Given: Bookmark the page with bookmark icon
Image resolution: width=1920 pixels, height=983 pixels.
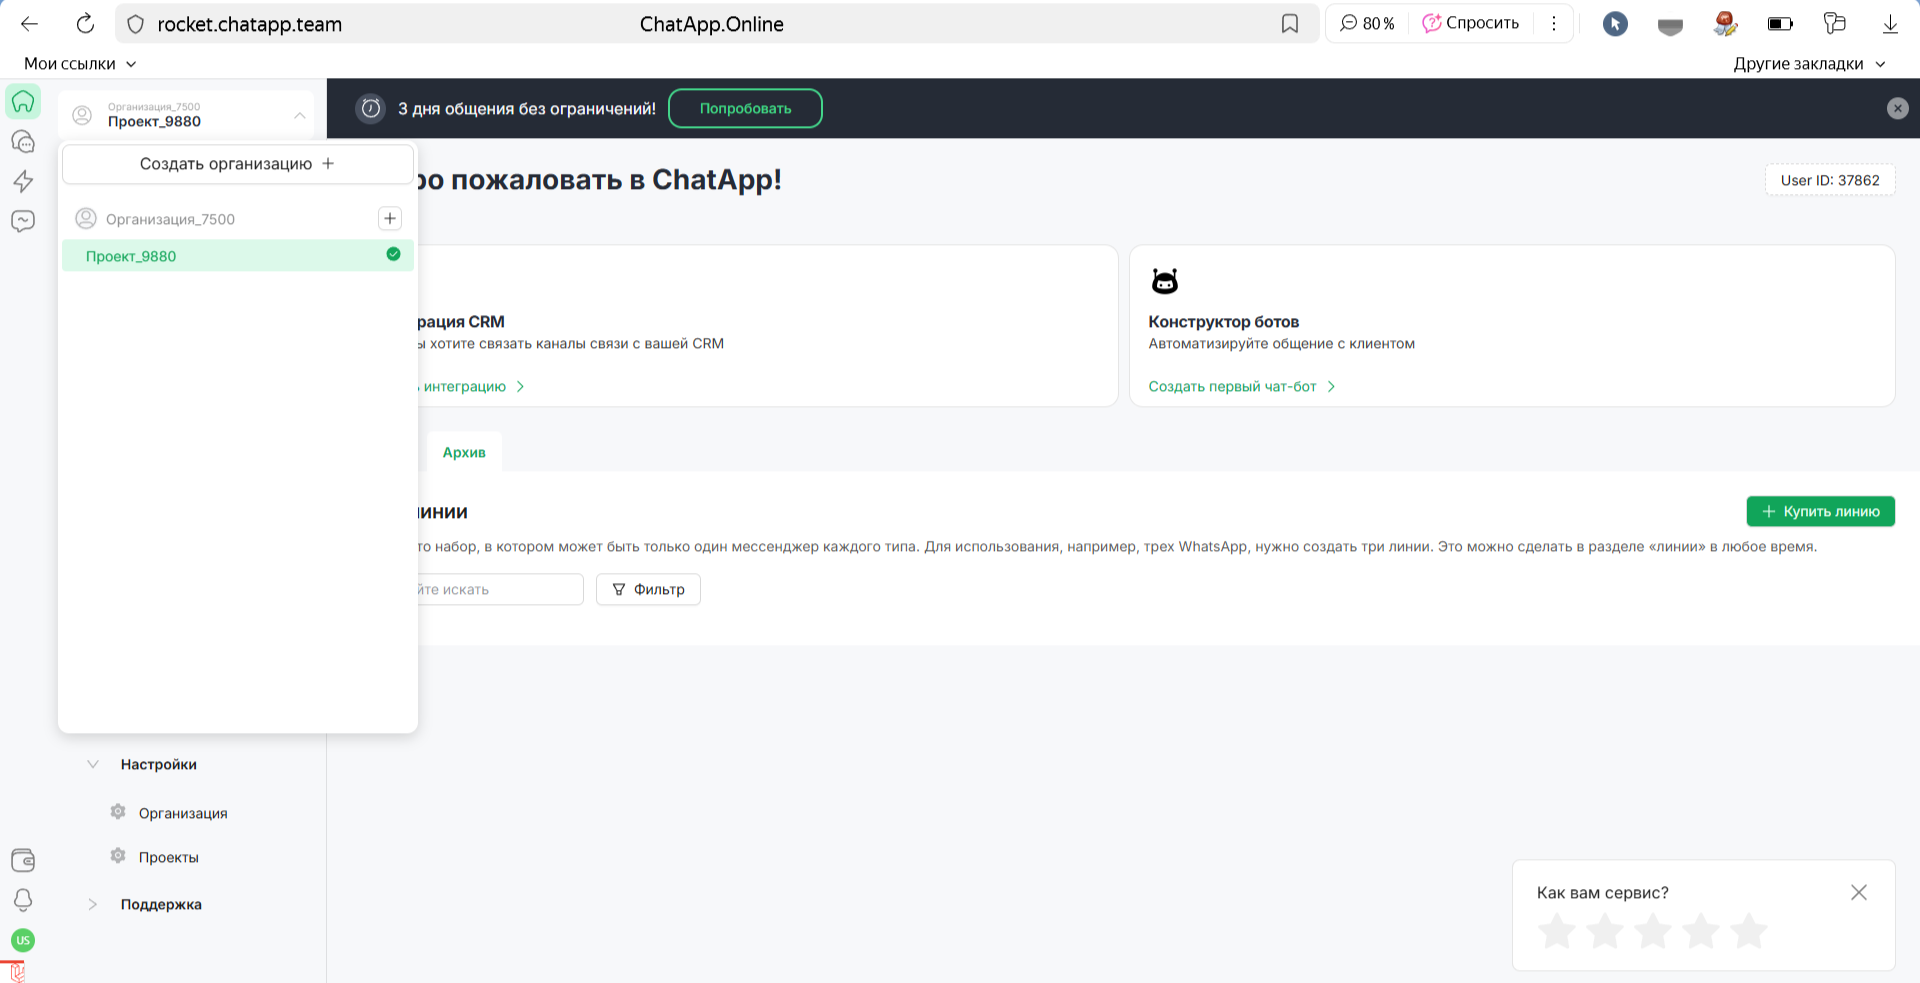Looking at the screenshot, I should 1290,24.
